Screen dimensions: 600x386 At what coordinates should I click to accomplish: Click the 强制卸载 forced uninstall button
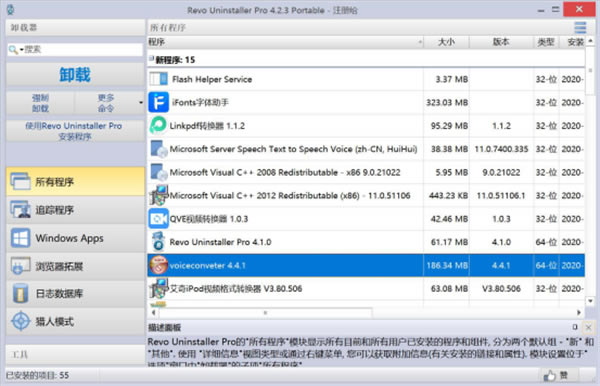(x=40, y=103)
